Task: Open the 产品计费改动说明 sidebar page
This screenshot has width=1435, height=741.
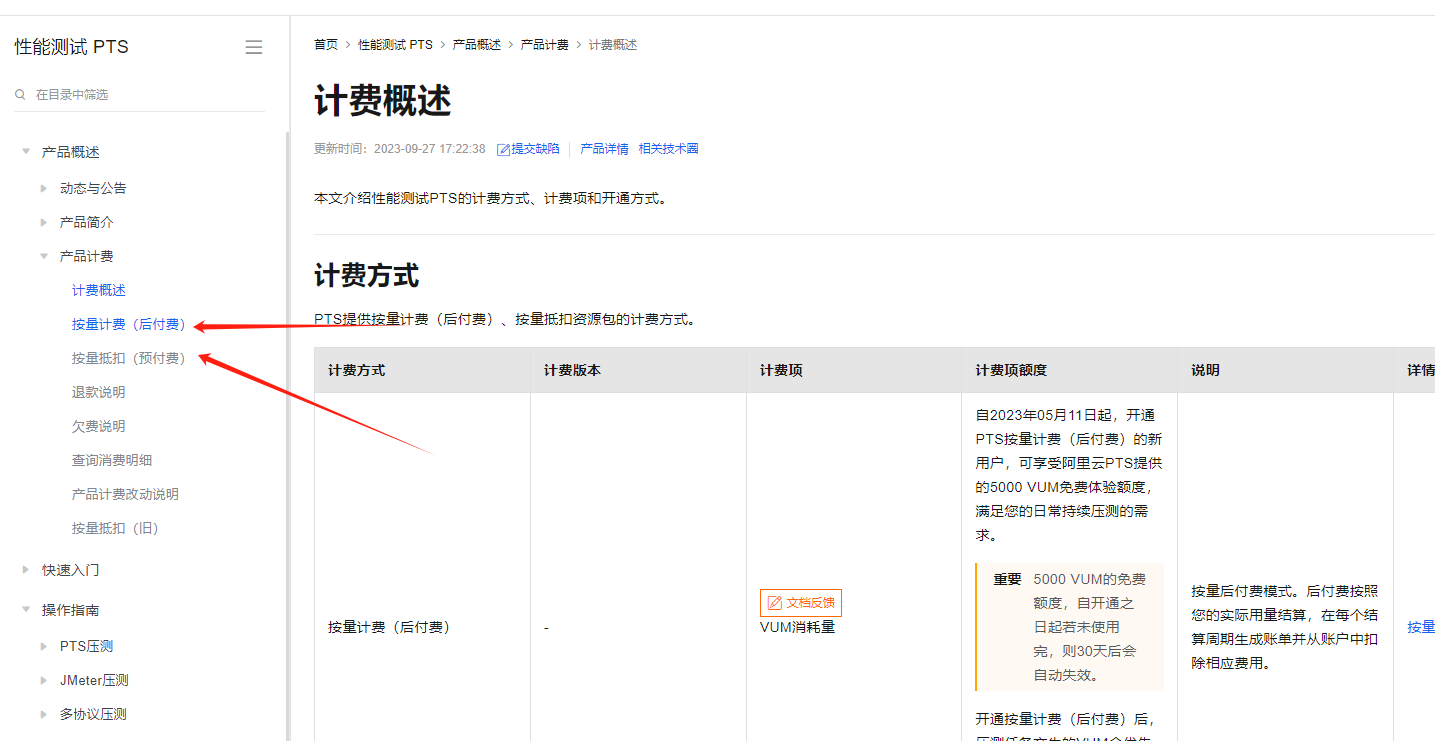Action: (x=126, y=494)
